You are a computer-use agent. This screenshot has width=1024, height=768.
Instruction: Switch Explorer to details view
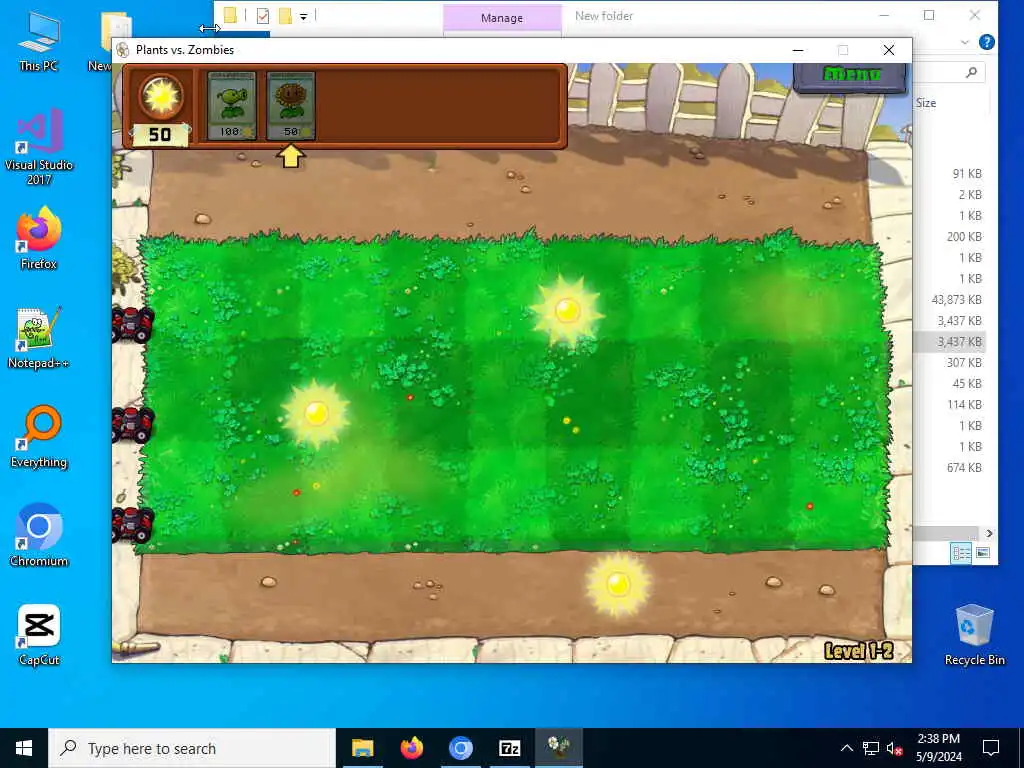961,554
